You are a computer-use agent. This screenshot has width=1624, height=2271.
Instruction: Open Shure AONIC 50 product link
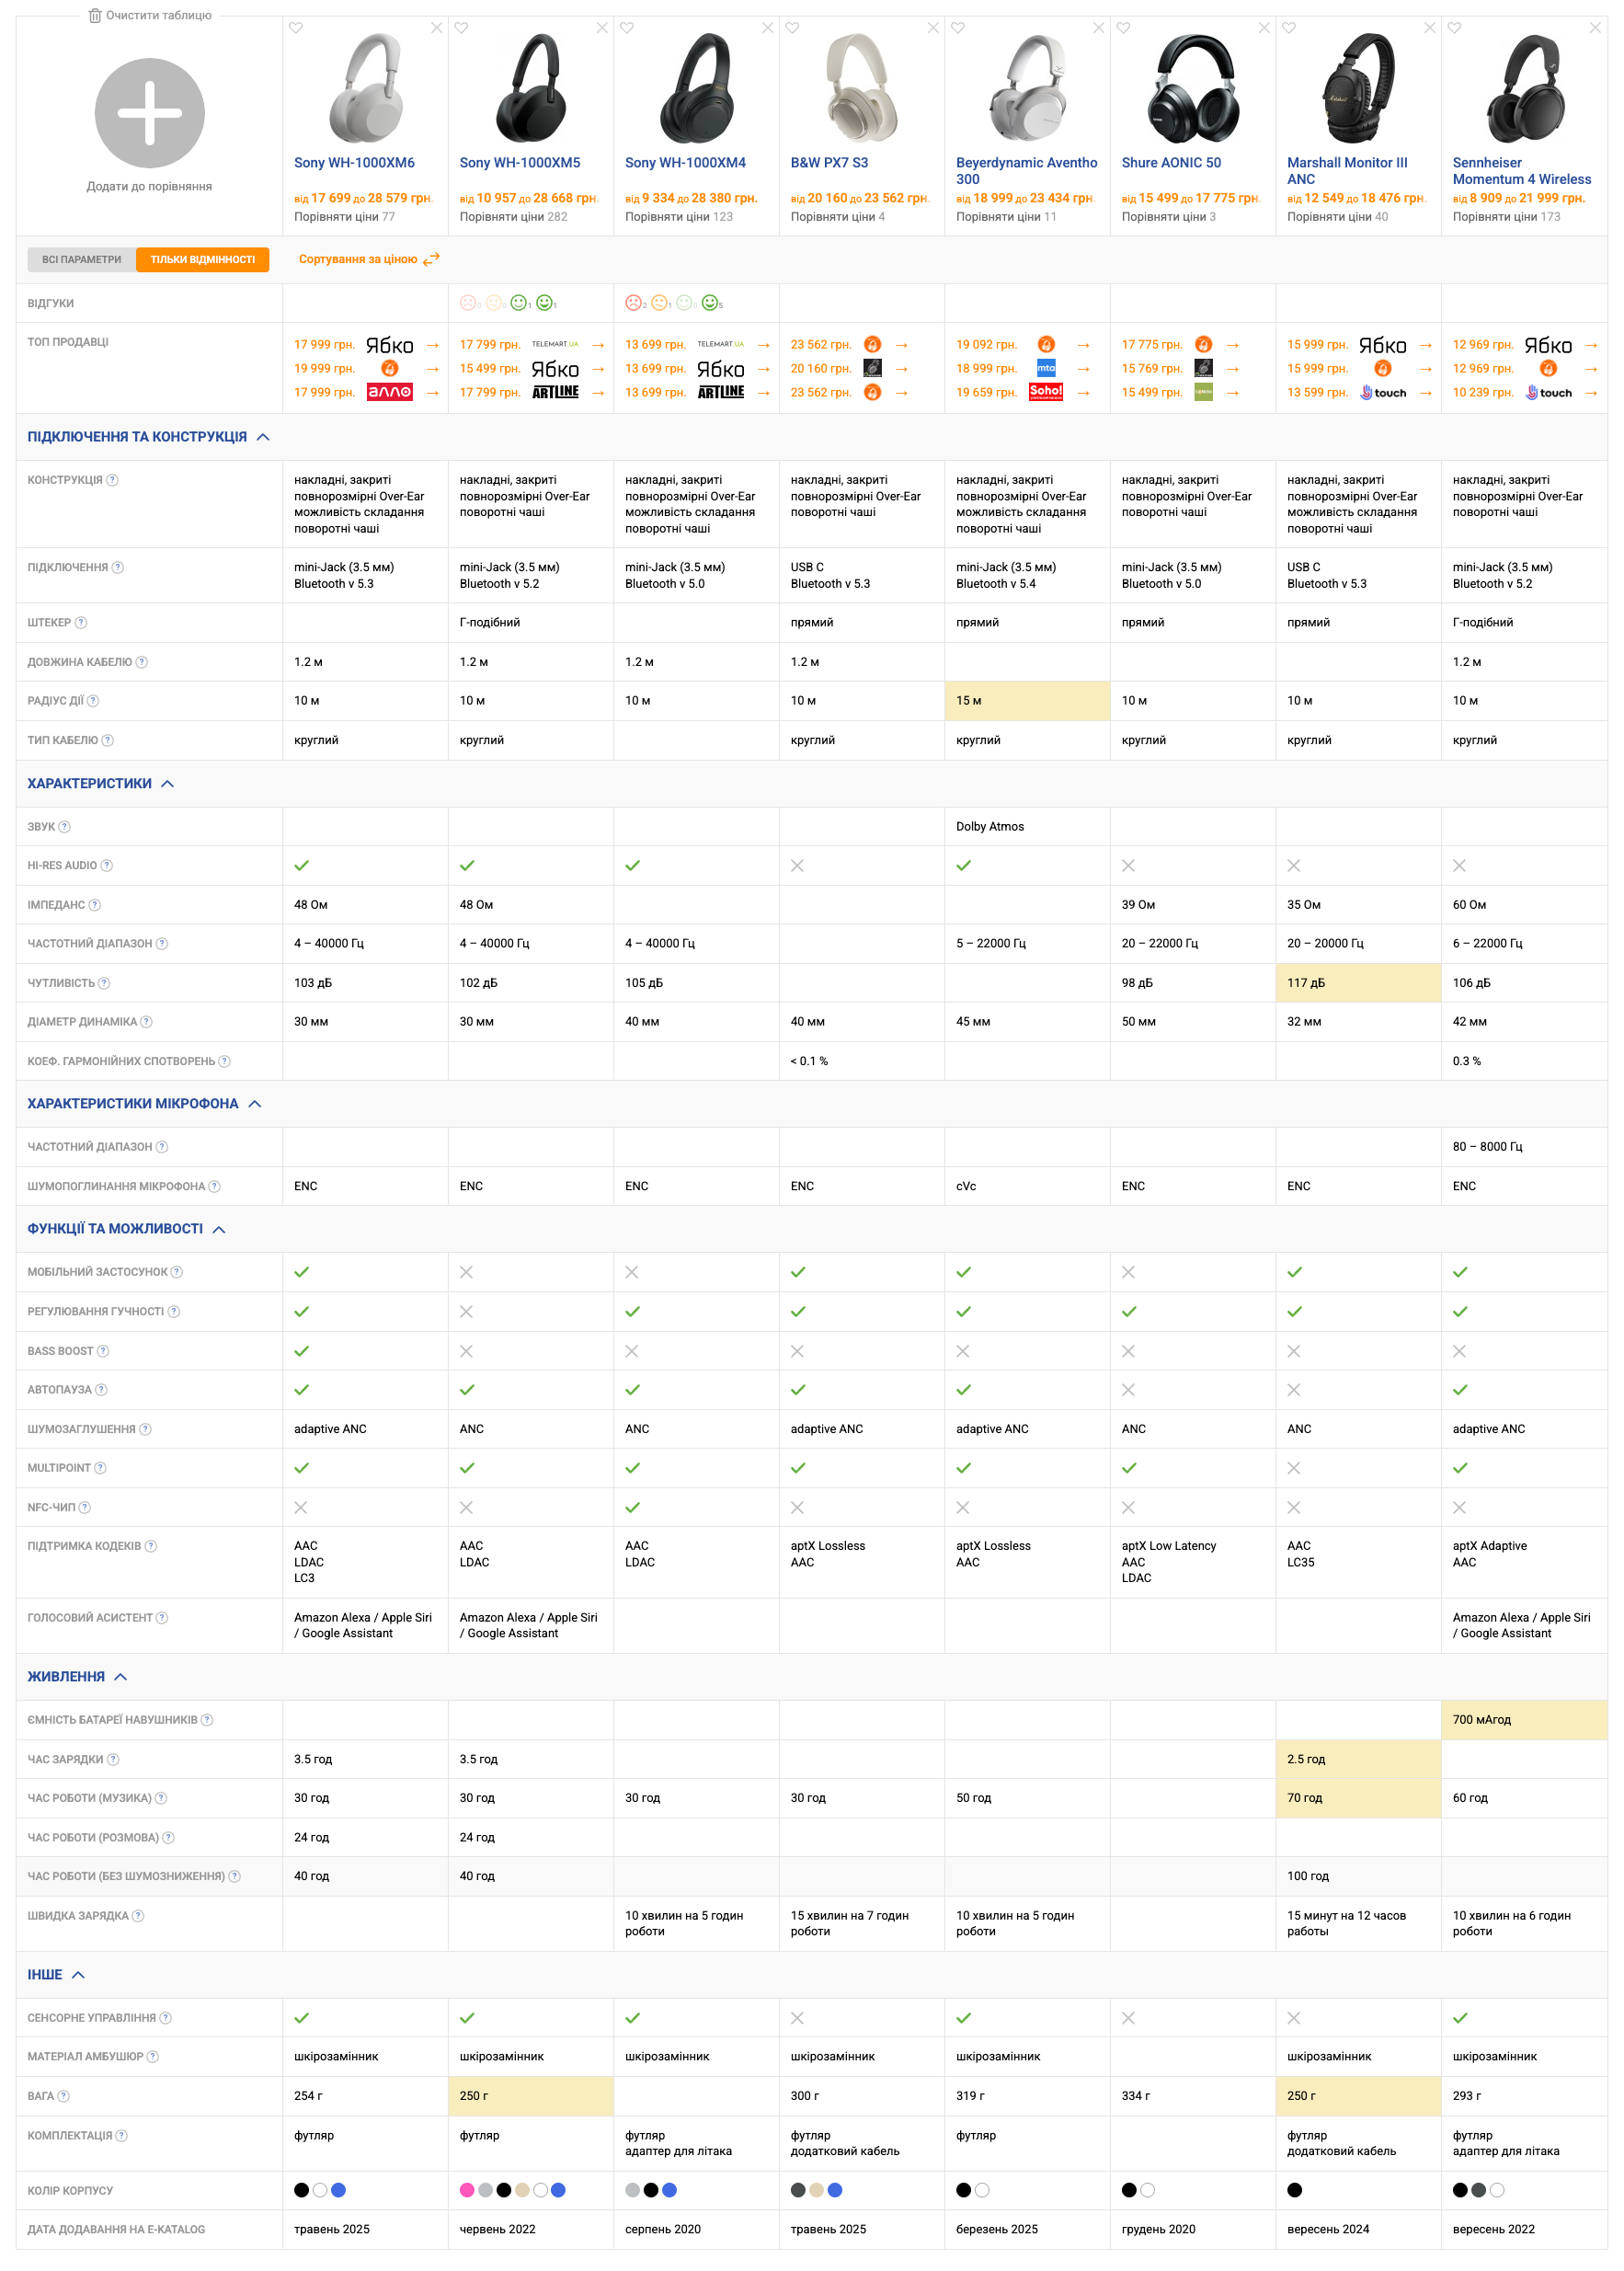[1171, 163]
